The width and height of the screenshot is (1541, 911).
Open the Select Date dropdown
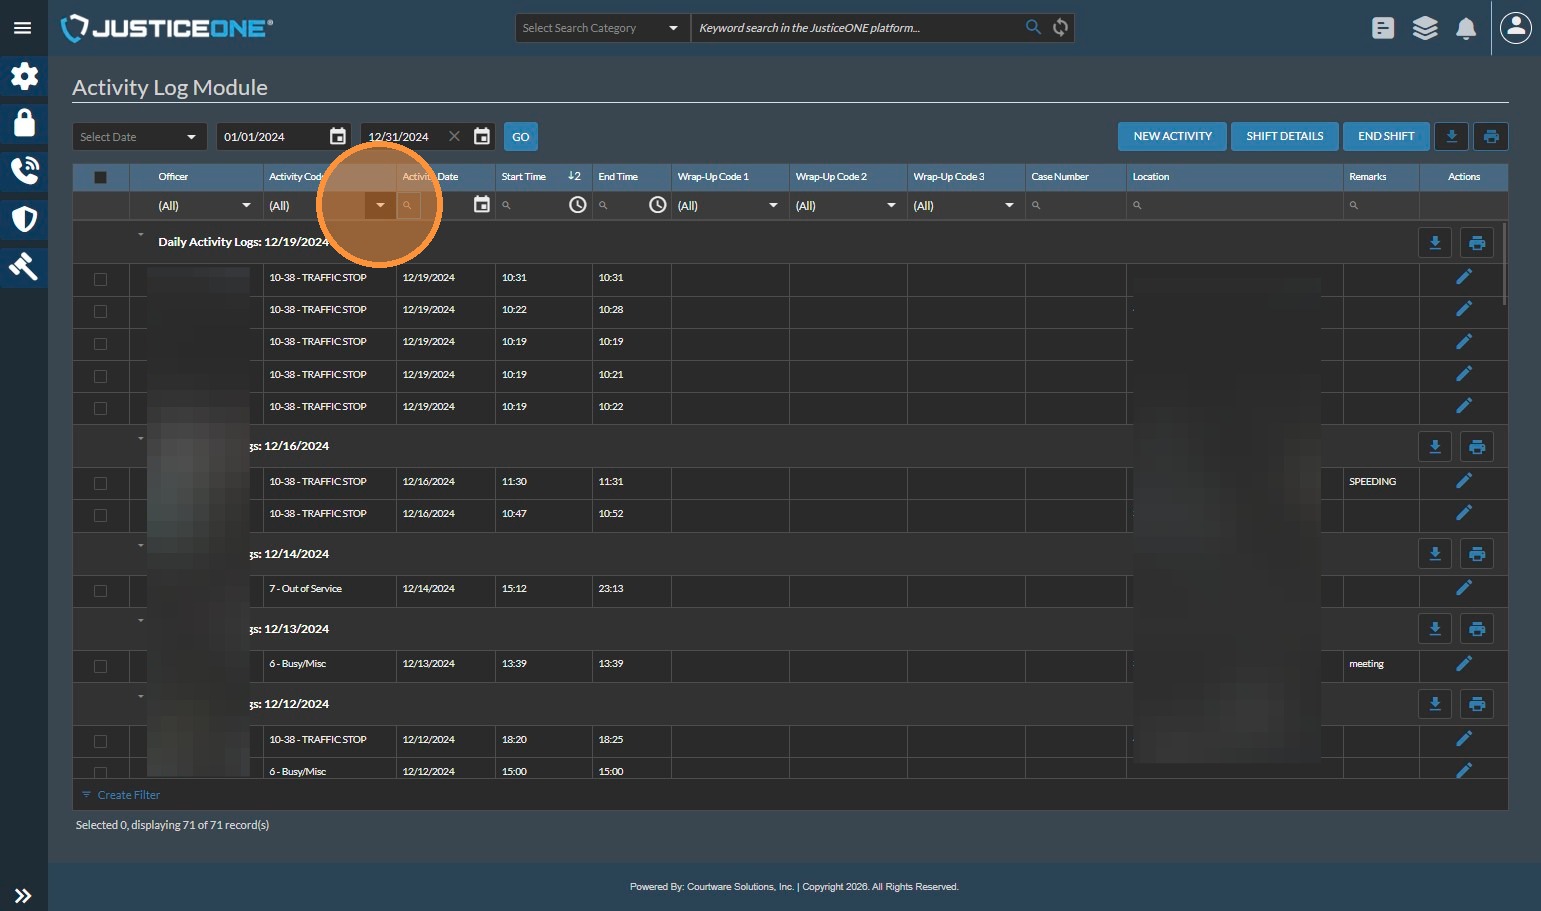139,137
